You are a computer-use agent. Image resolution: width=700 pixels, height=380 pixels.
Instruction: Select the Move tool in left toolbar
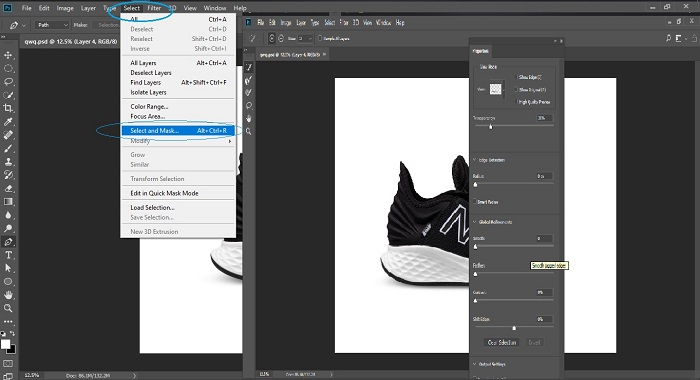(x=8, y=55)
